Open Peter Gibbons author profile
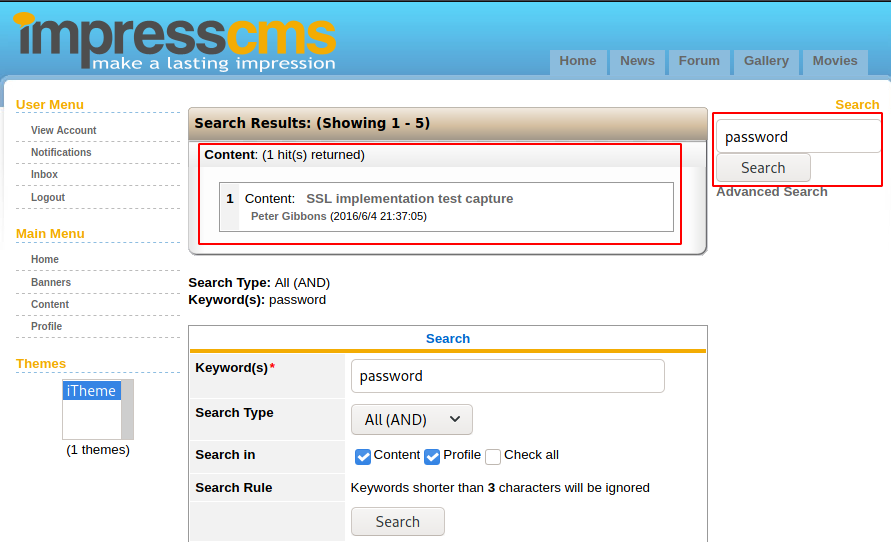This screenshot has width=891, height=542. pos(288,216)
